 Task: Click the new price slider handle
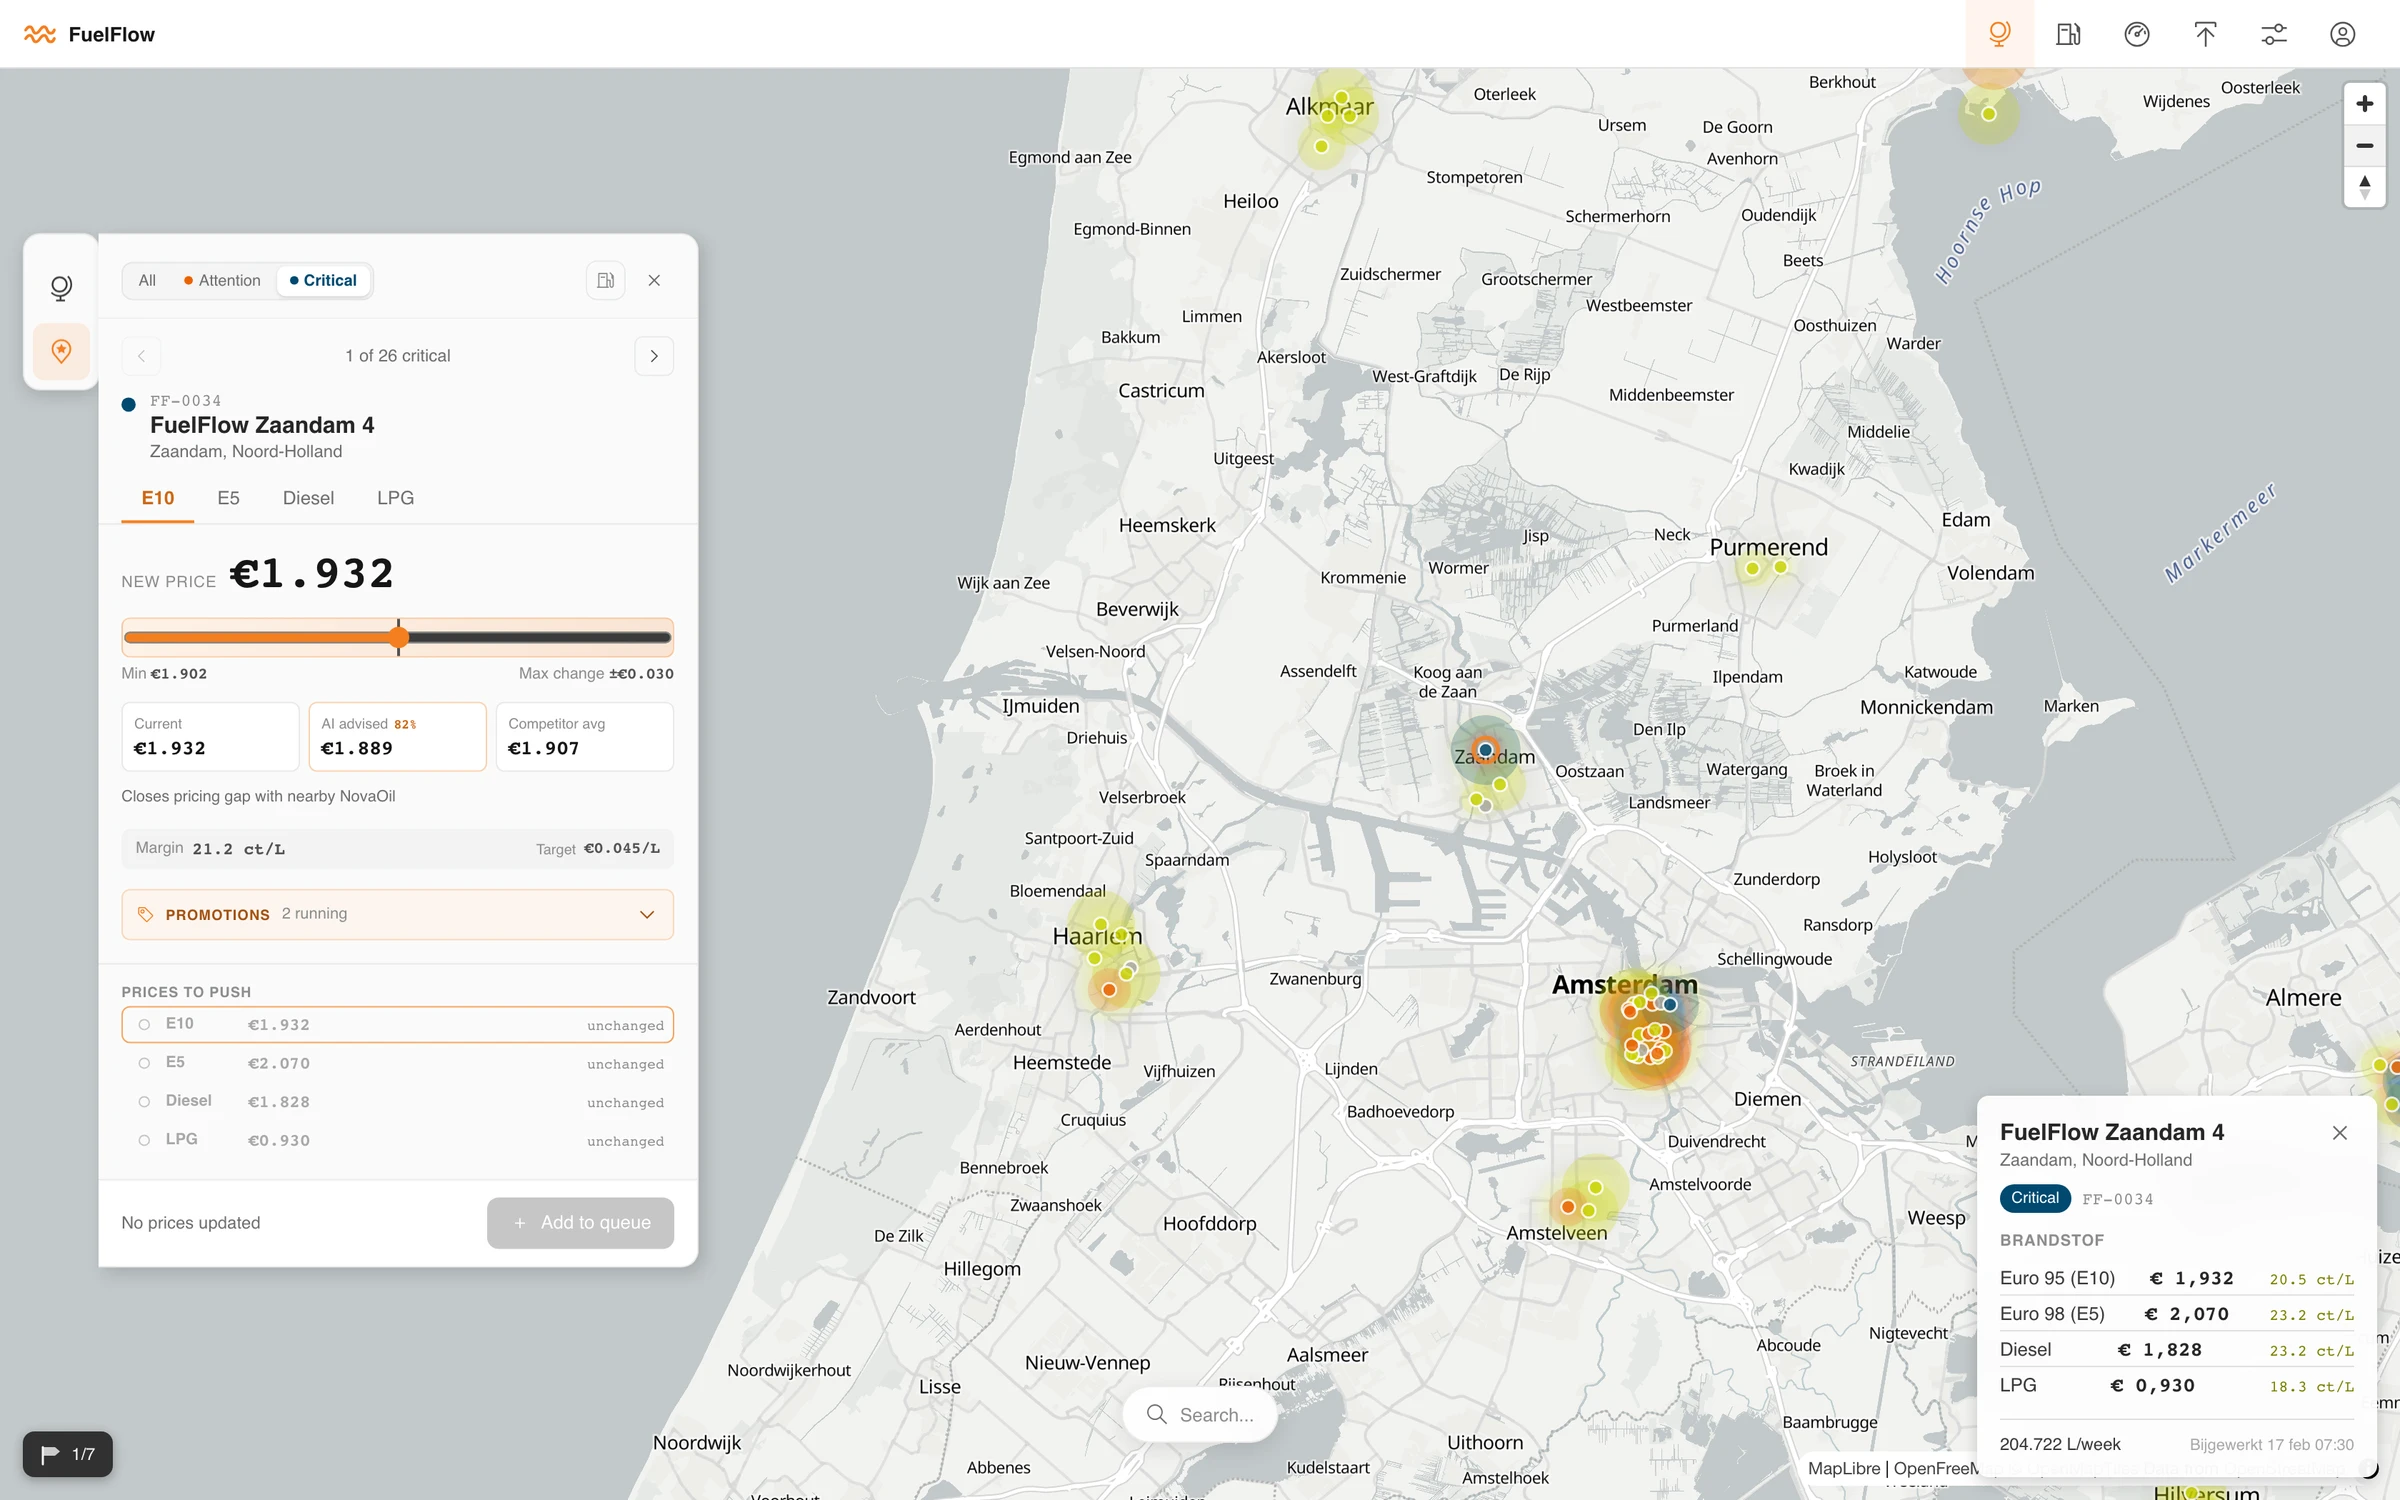click(398, 637)
